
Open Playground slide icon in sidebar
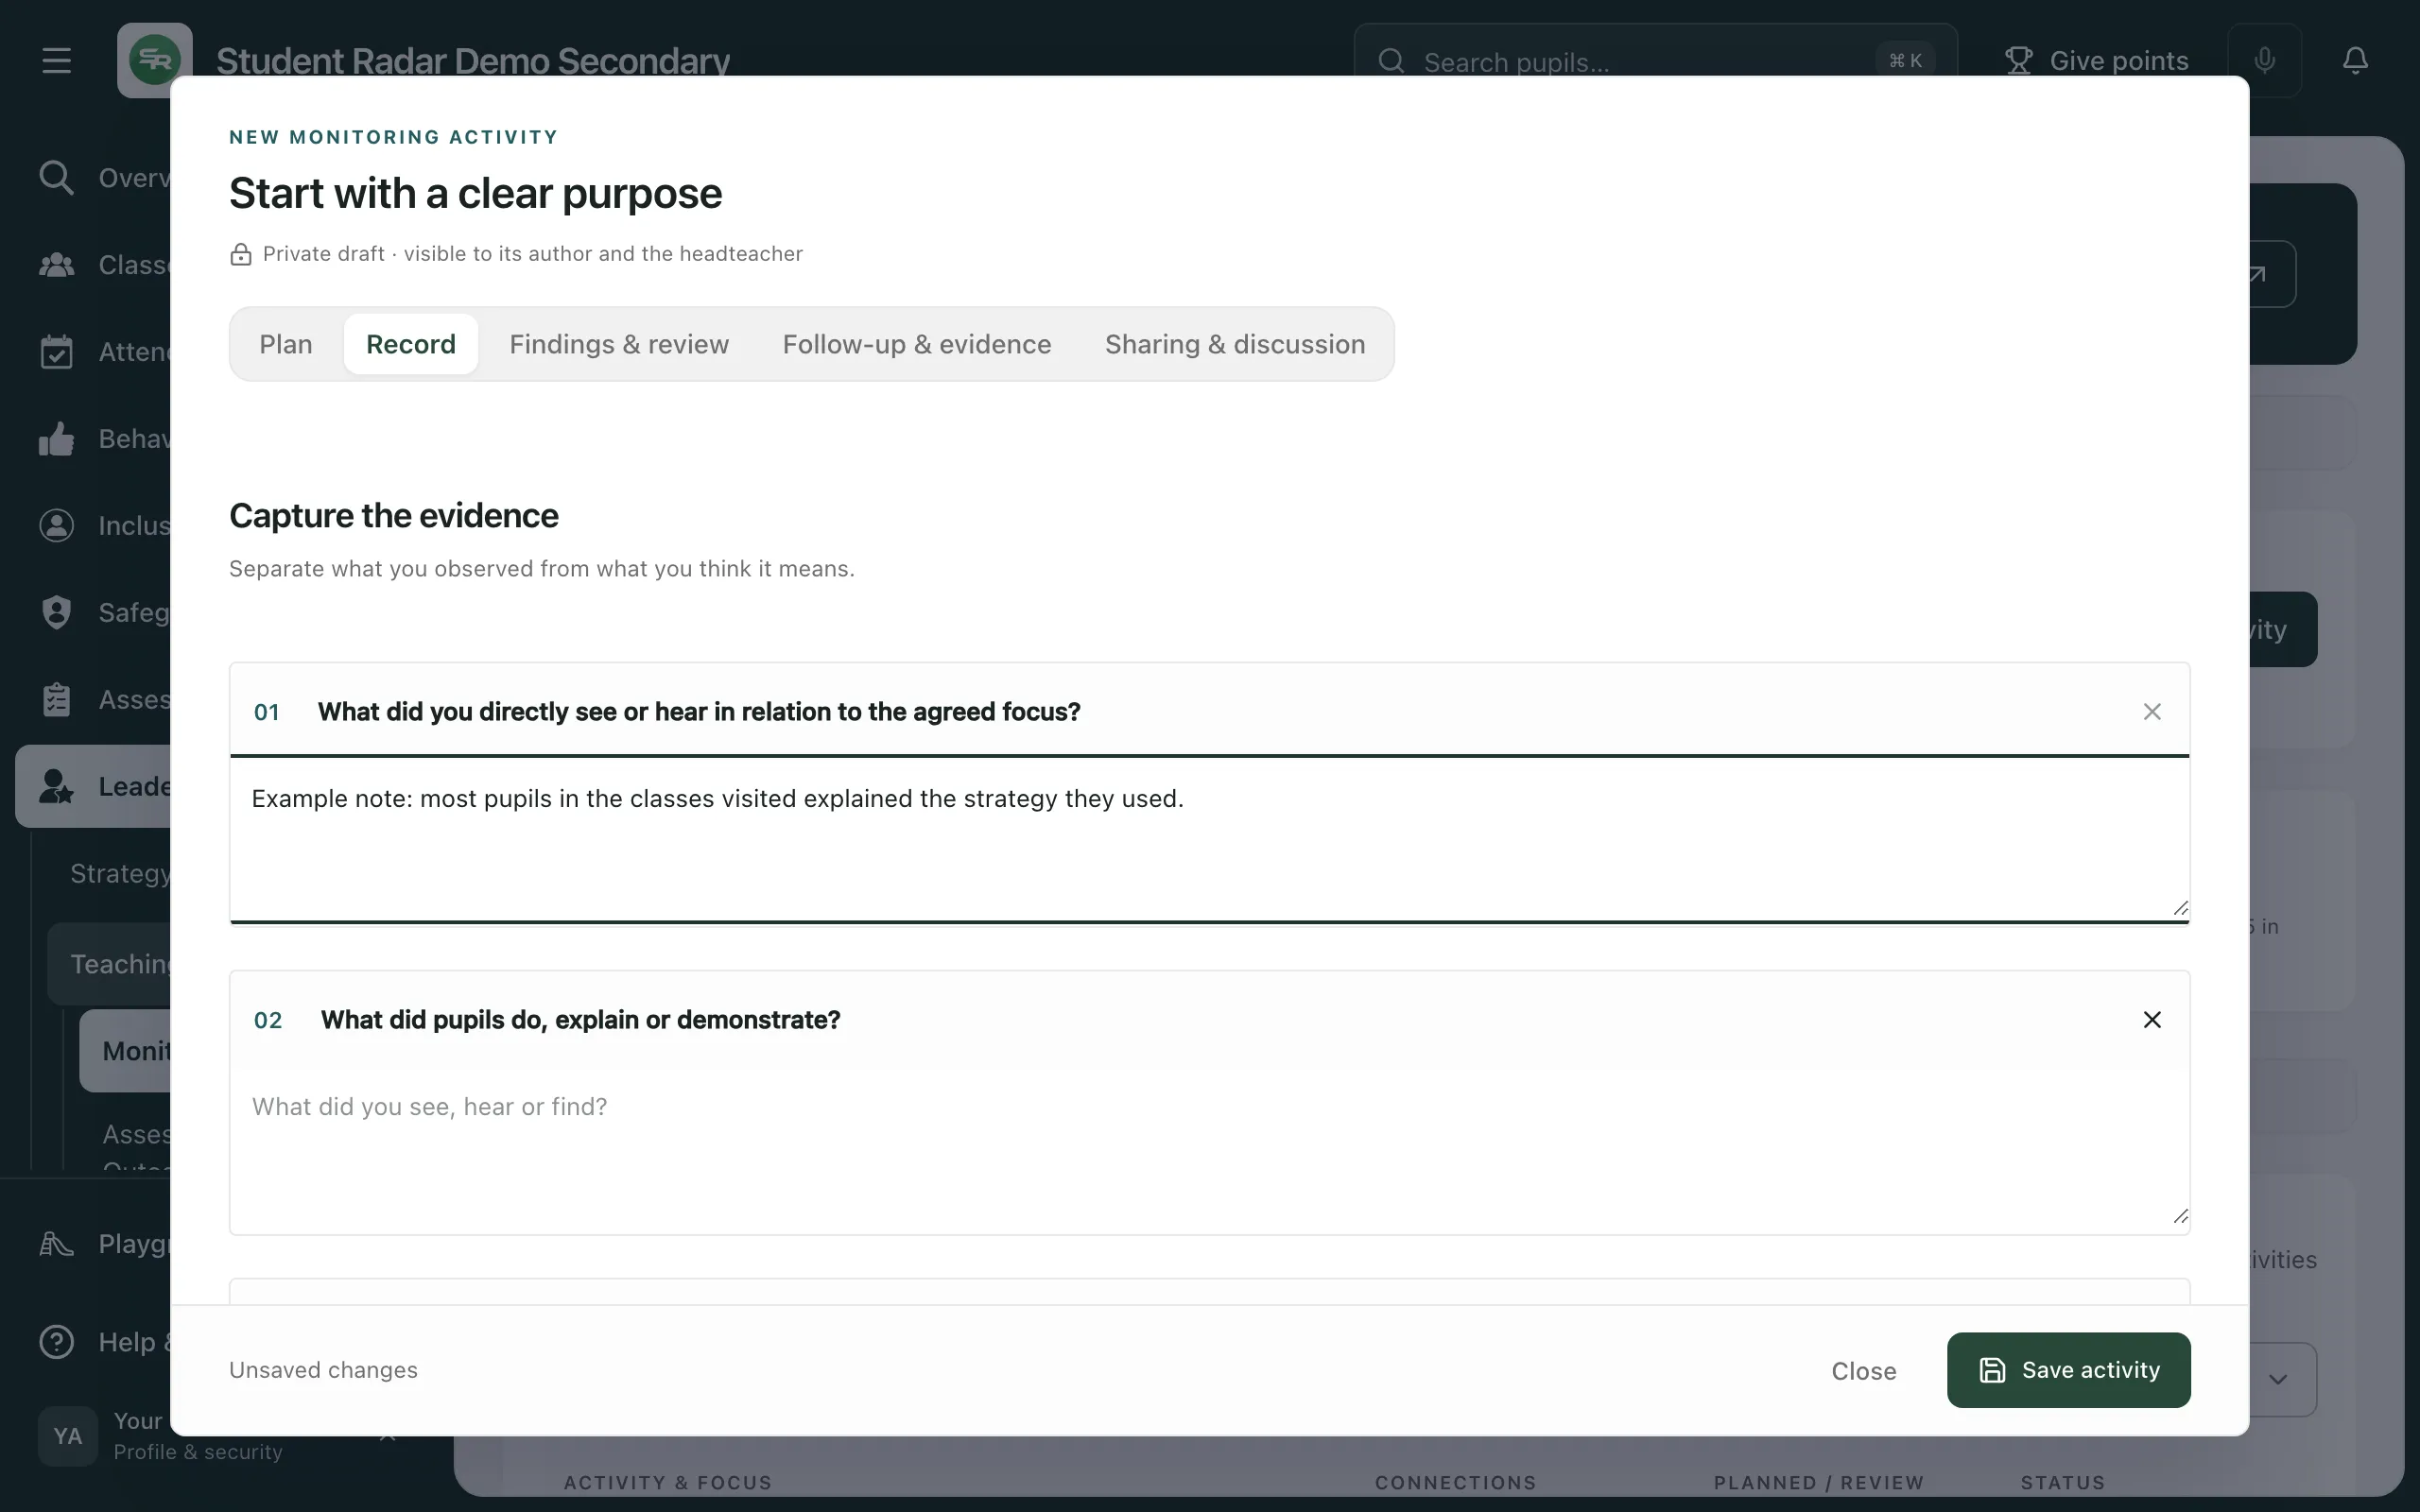56,1244
